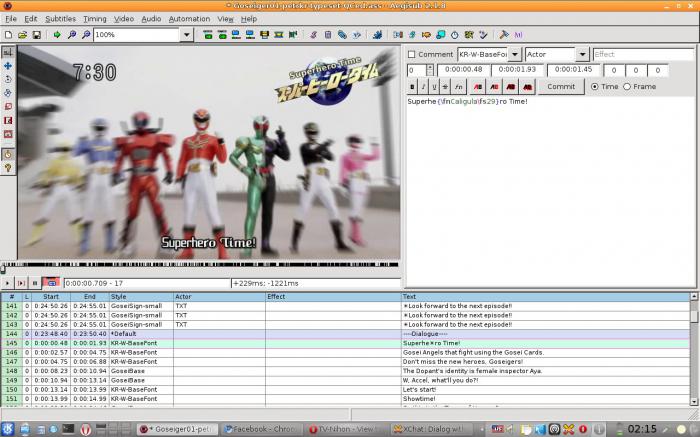Play the current line button

(21, 283)
